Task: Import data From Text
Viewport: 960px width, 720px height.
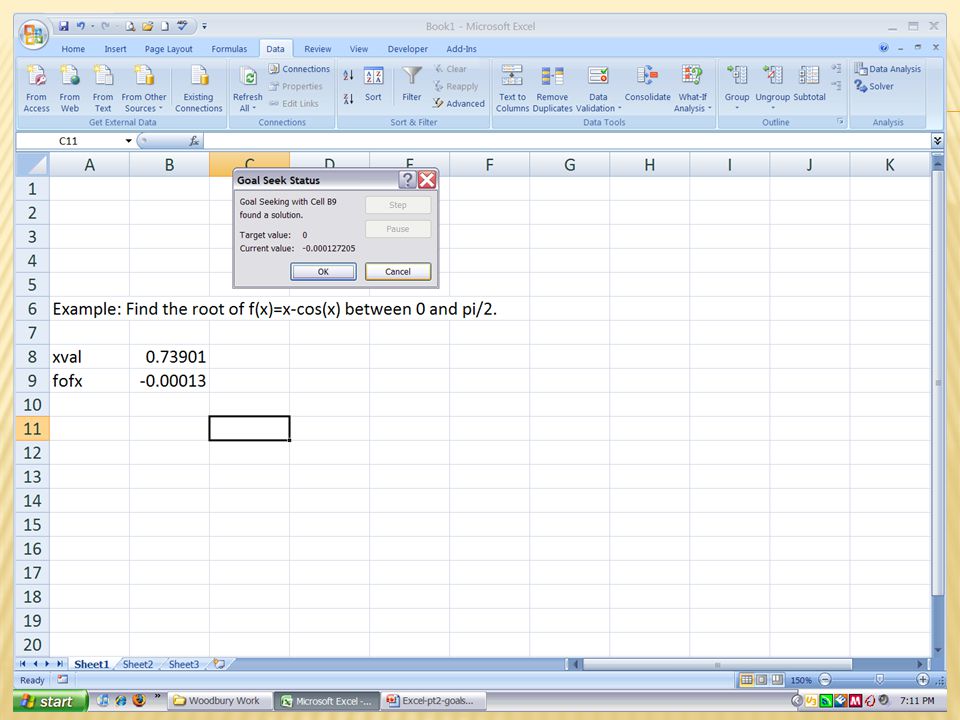Action: coord(103,89)
